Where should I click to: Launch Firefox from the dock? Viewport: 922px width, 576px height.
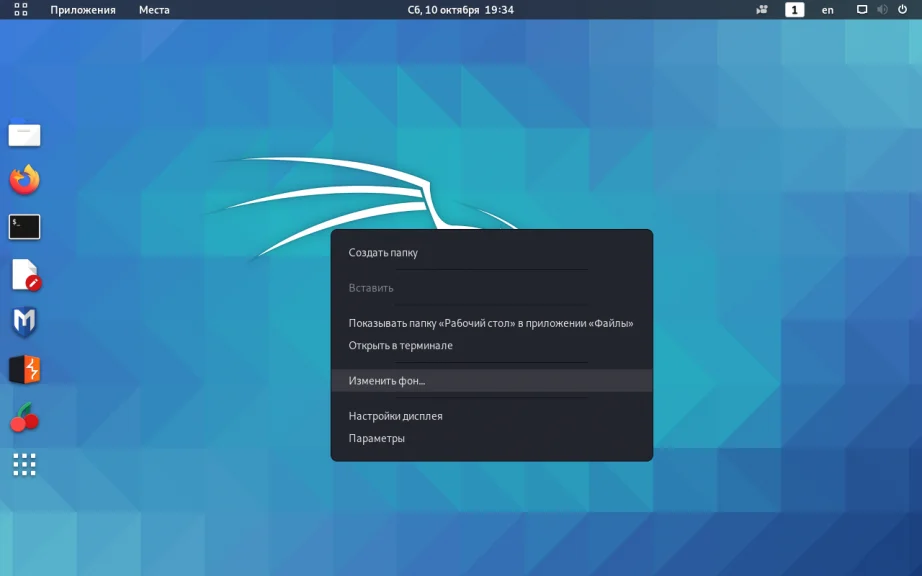24,180
